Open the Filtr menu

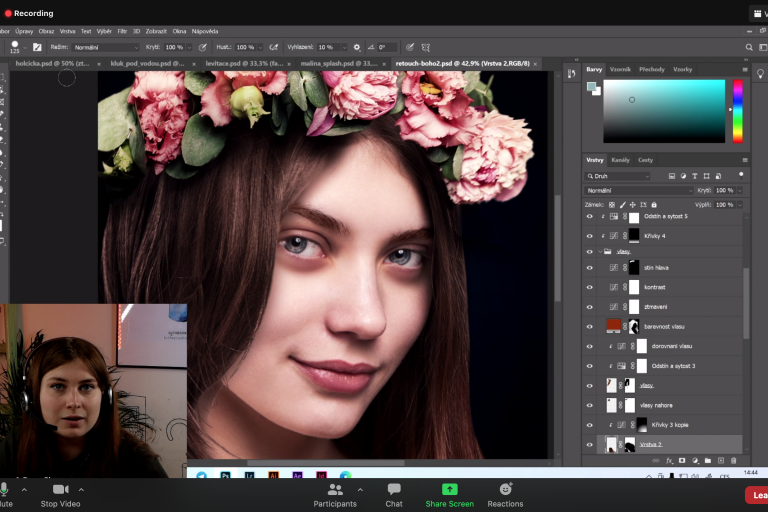pos(122,31)
